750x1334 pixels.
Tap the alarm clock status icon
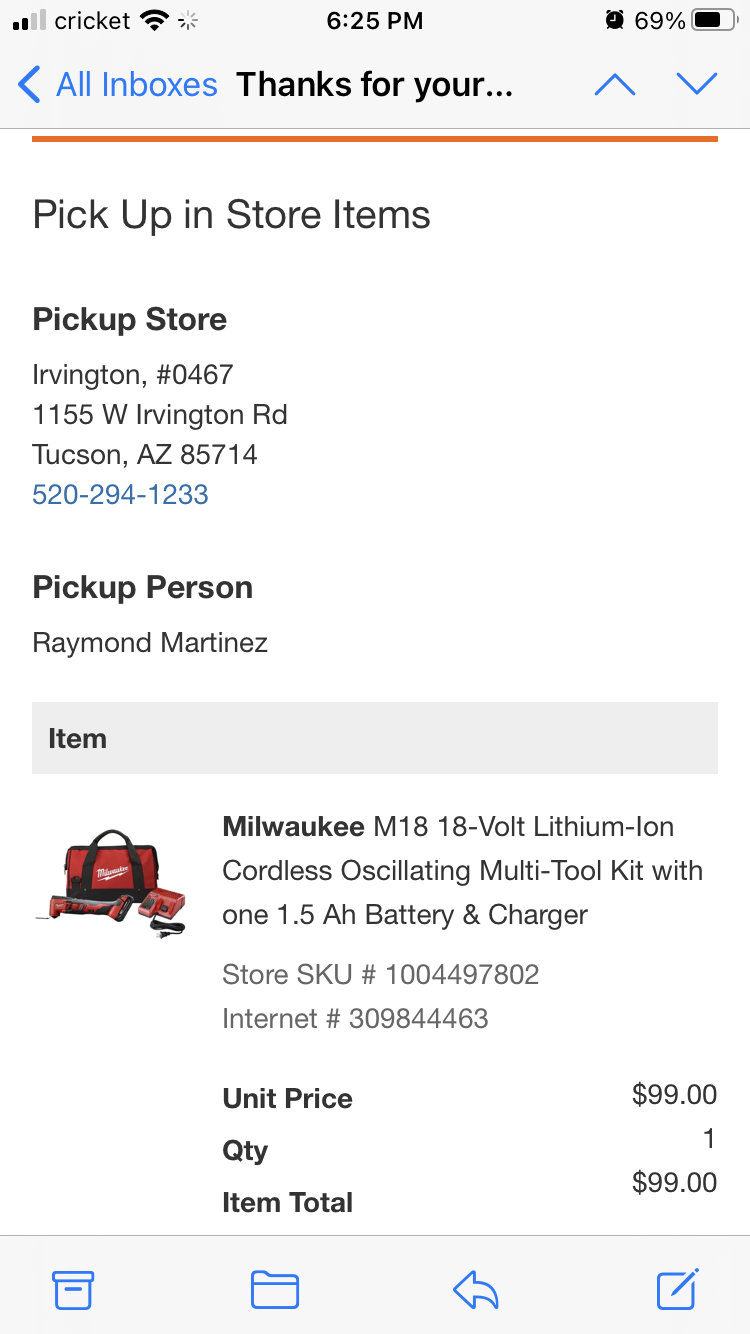point(614,21)
